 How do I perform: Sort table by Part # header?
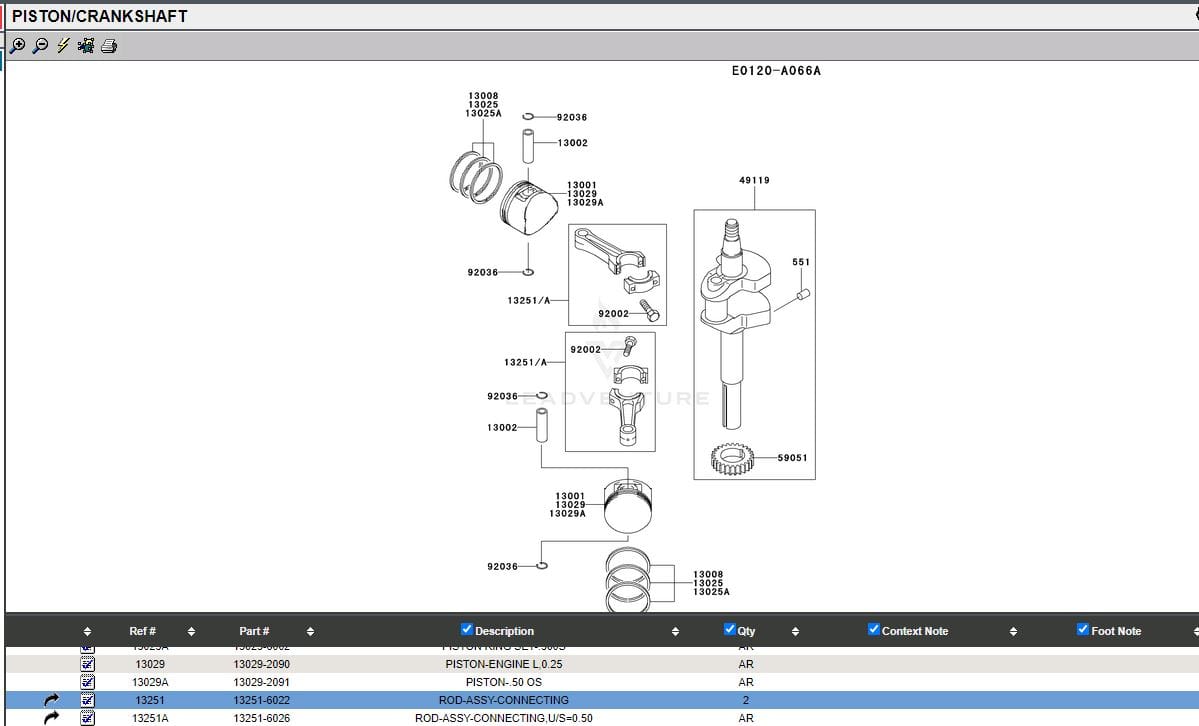254,631
